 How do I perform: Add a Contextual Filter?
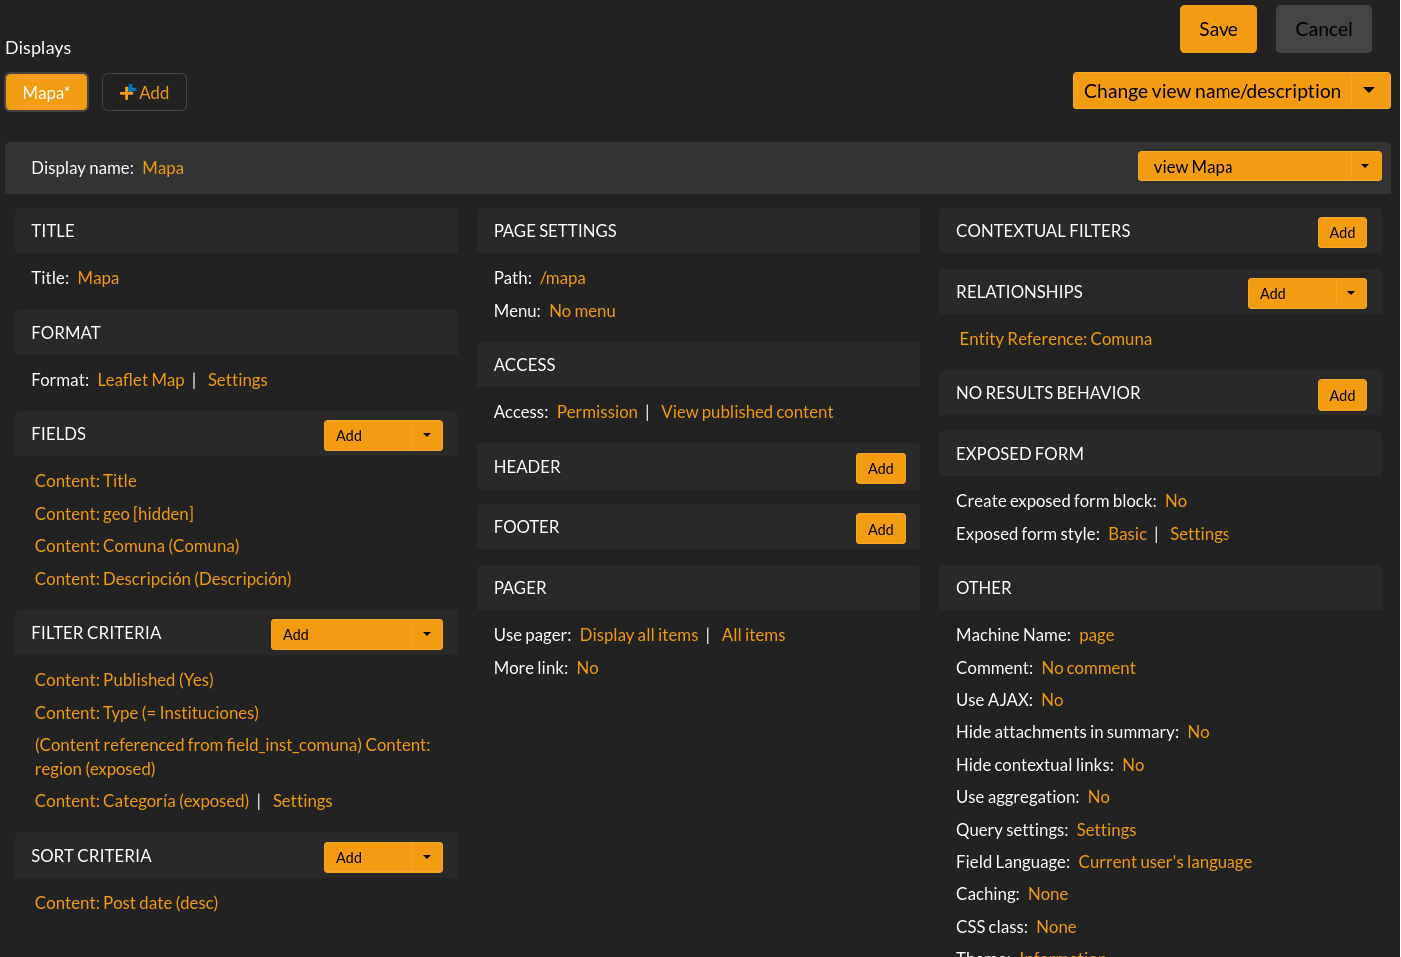click(x=1341, y=232)
